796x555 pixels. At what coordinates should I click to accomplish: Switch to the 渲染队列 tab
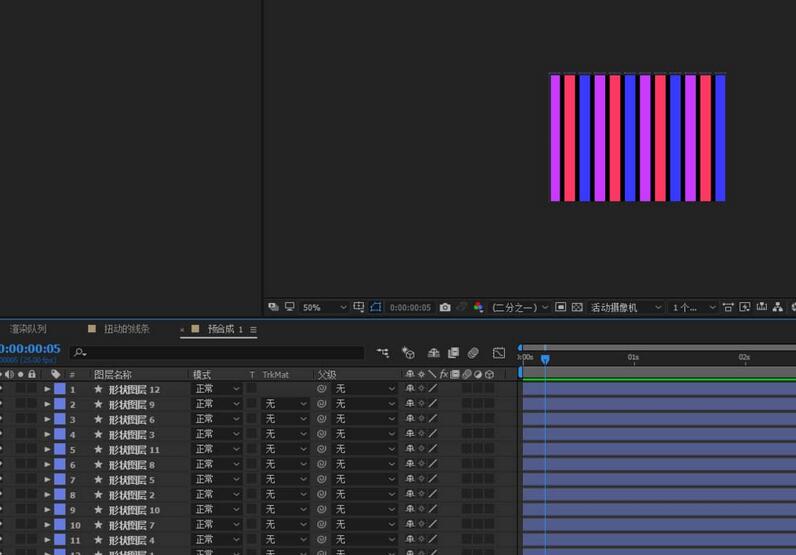point(28,329)
